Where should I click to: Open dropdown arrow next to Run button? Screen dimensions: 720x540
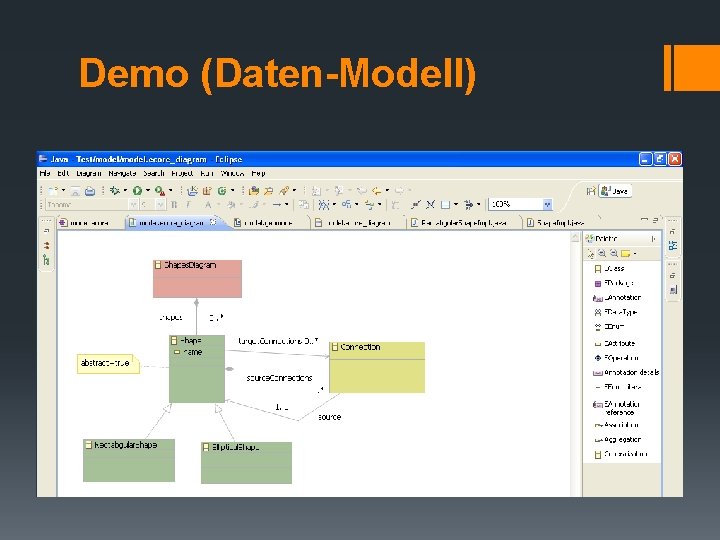click(148, 191)
